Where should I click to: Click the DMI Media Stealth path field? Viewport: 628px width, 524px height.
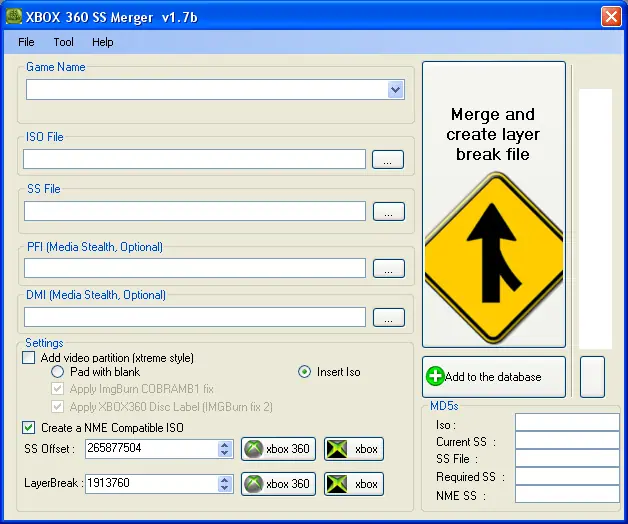[195, 317]
